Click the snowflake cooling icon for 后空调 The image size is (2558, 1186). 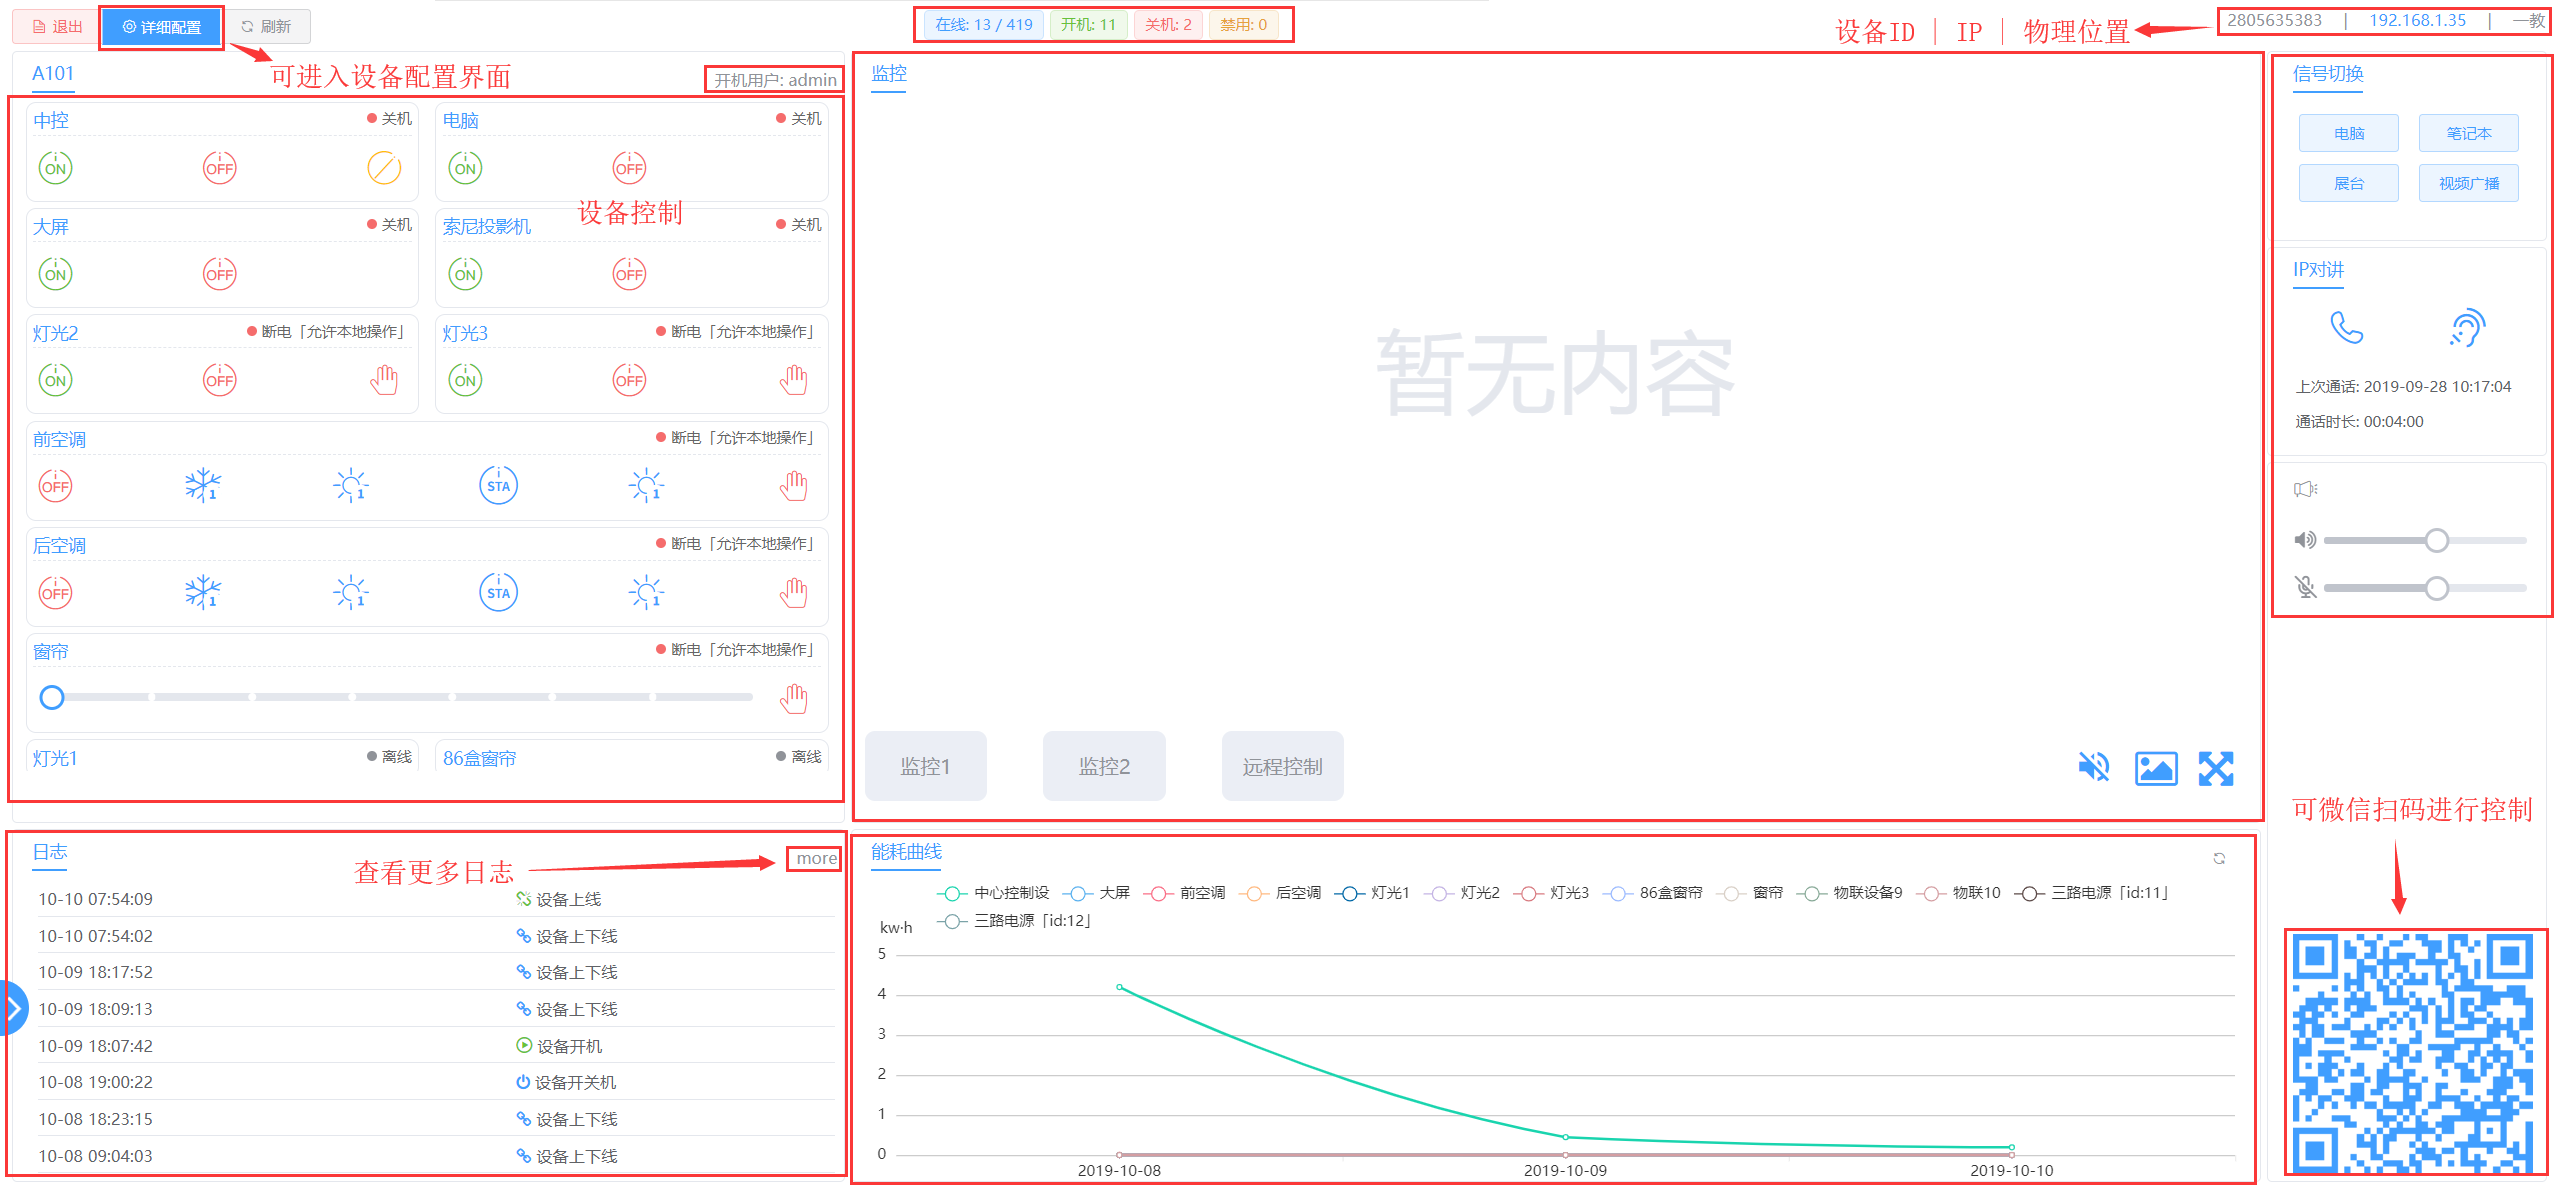point(202,592)
